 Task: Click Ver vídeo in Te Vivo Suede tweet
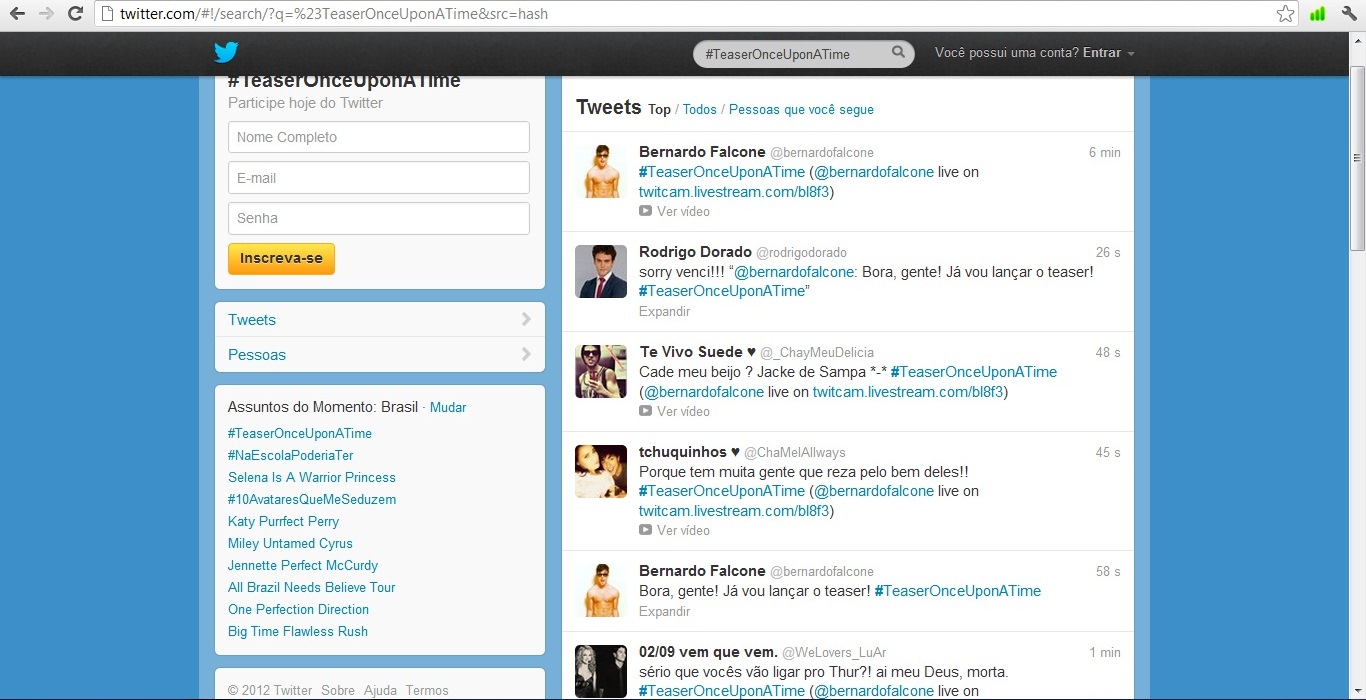tap(683, 411)
